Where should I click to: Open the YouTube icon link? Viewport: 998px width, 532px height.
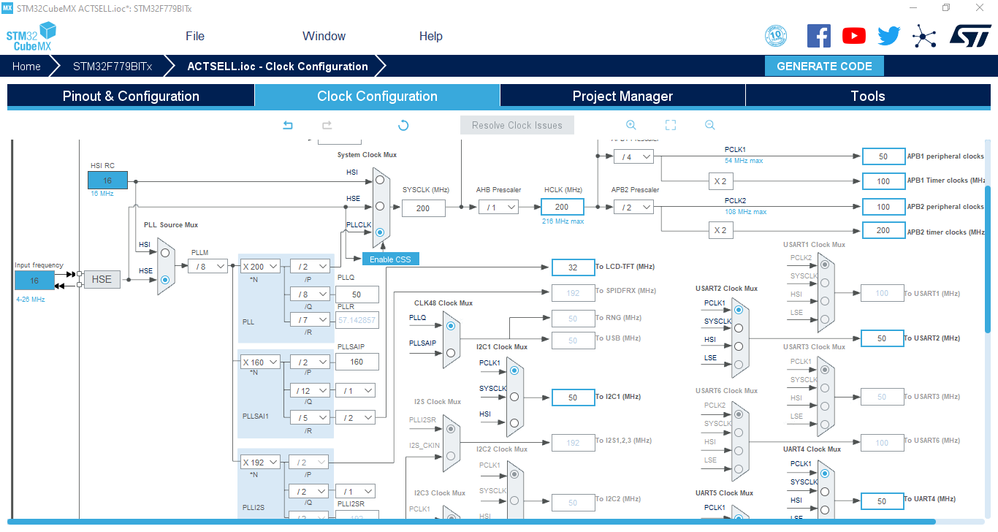[x=854, y=36]
